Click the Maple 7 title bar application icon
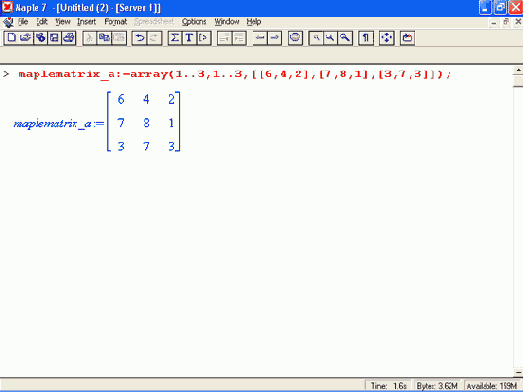Image resolution: width=523 pixels, height=392 pixels. pos(7,7)
